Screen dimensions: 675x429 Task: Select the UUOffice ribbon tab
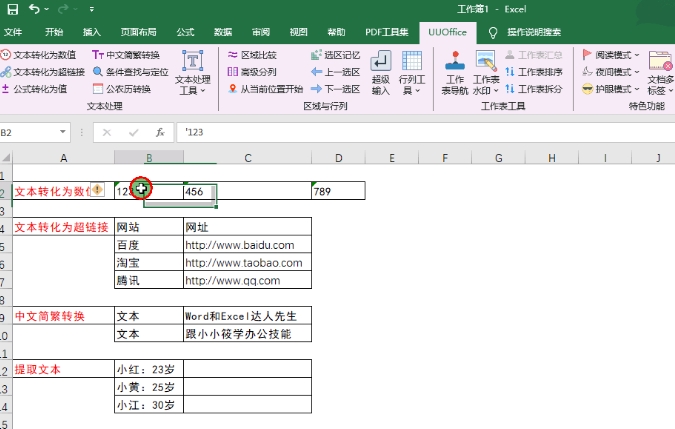[x=447, y=32]
